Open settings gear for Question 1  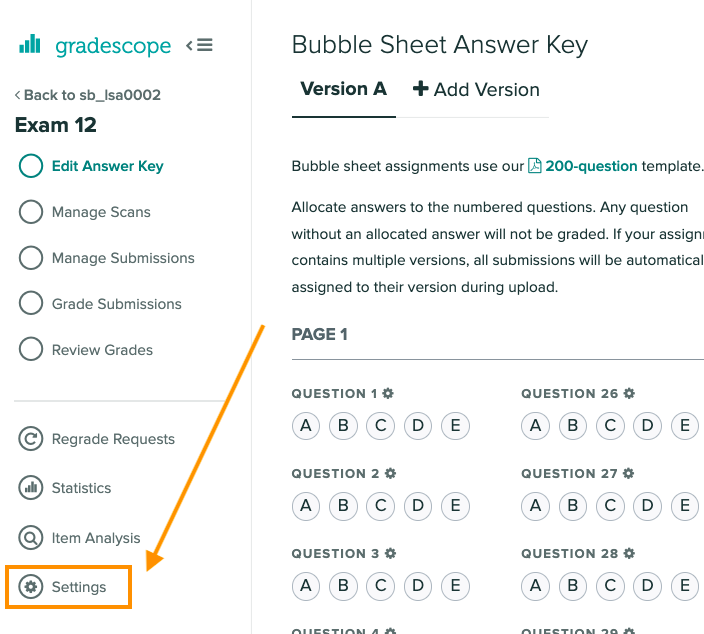(388, 394)
